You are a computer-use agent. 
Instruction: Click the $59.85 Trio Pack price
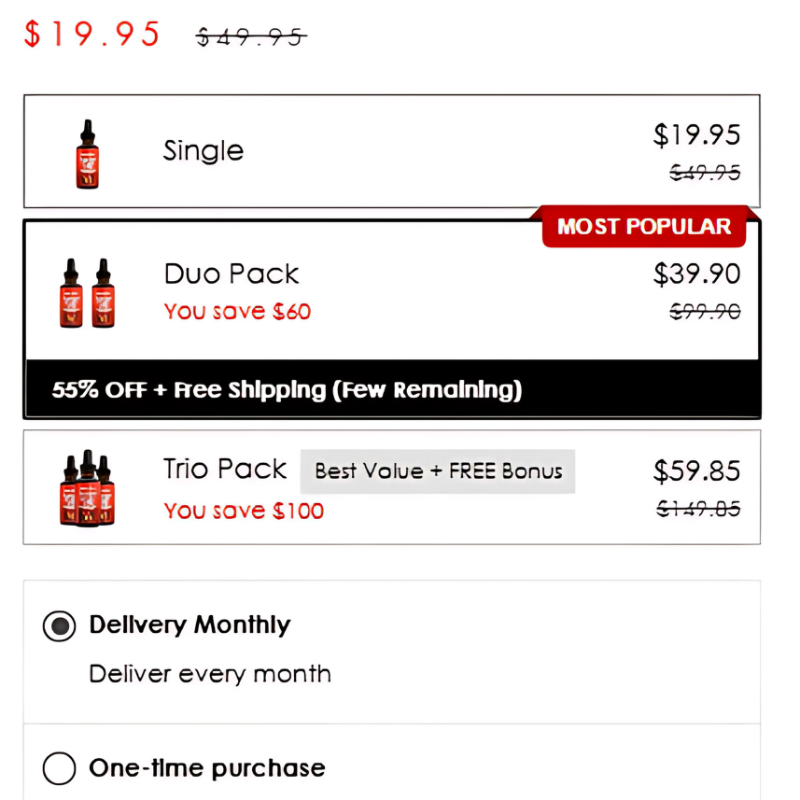(x=696, y=471)
